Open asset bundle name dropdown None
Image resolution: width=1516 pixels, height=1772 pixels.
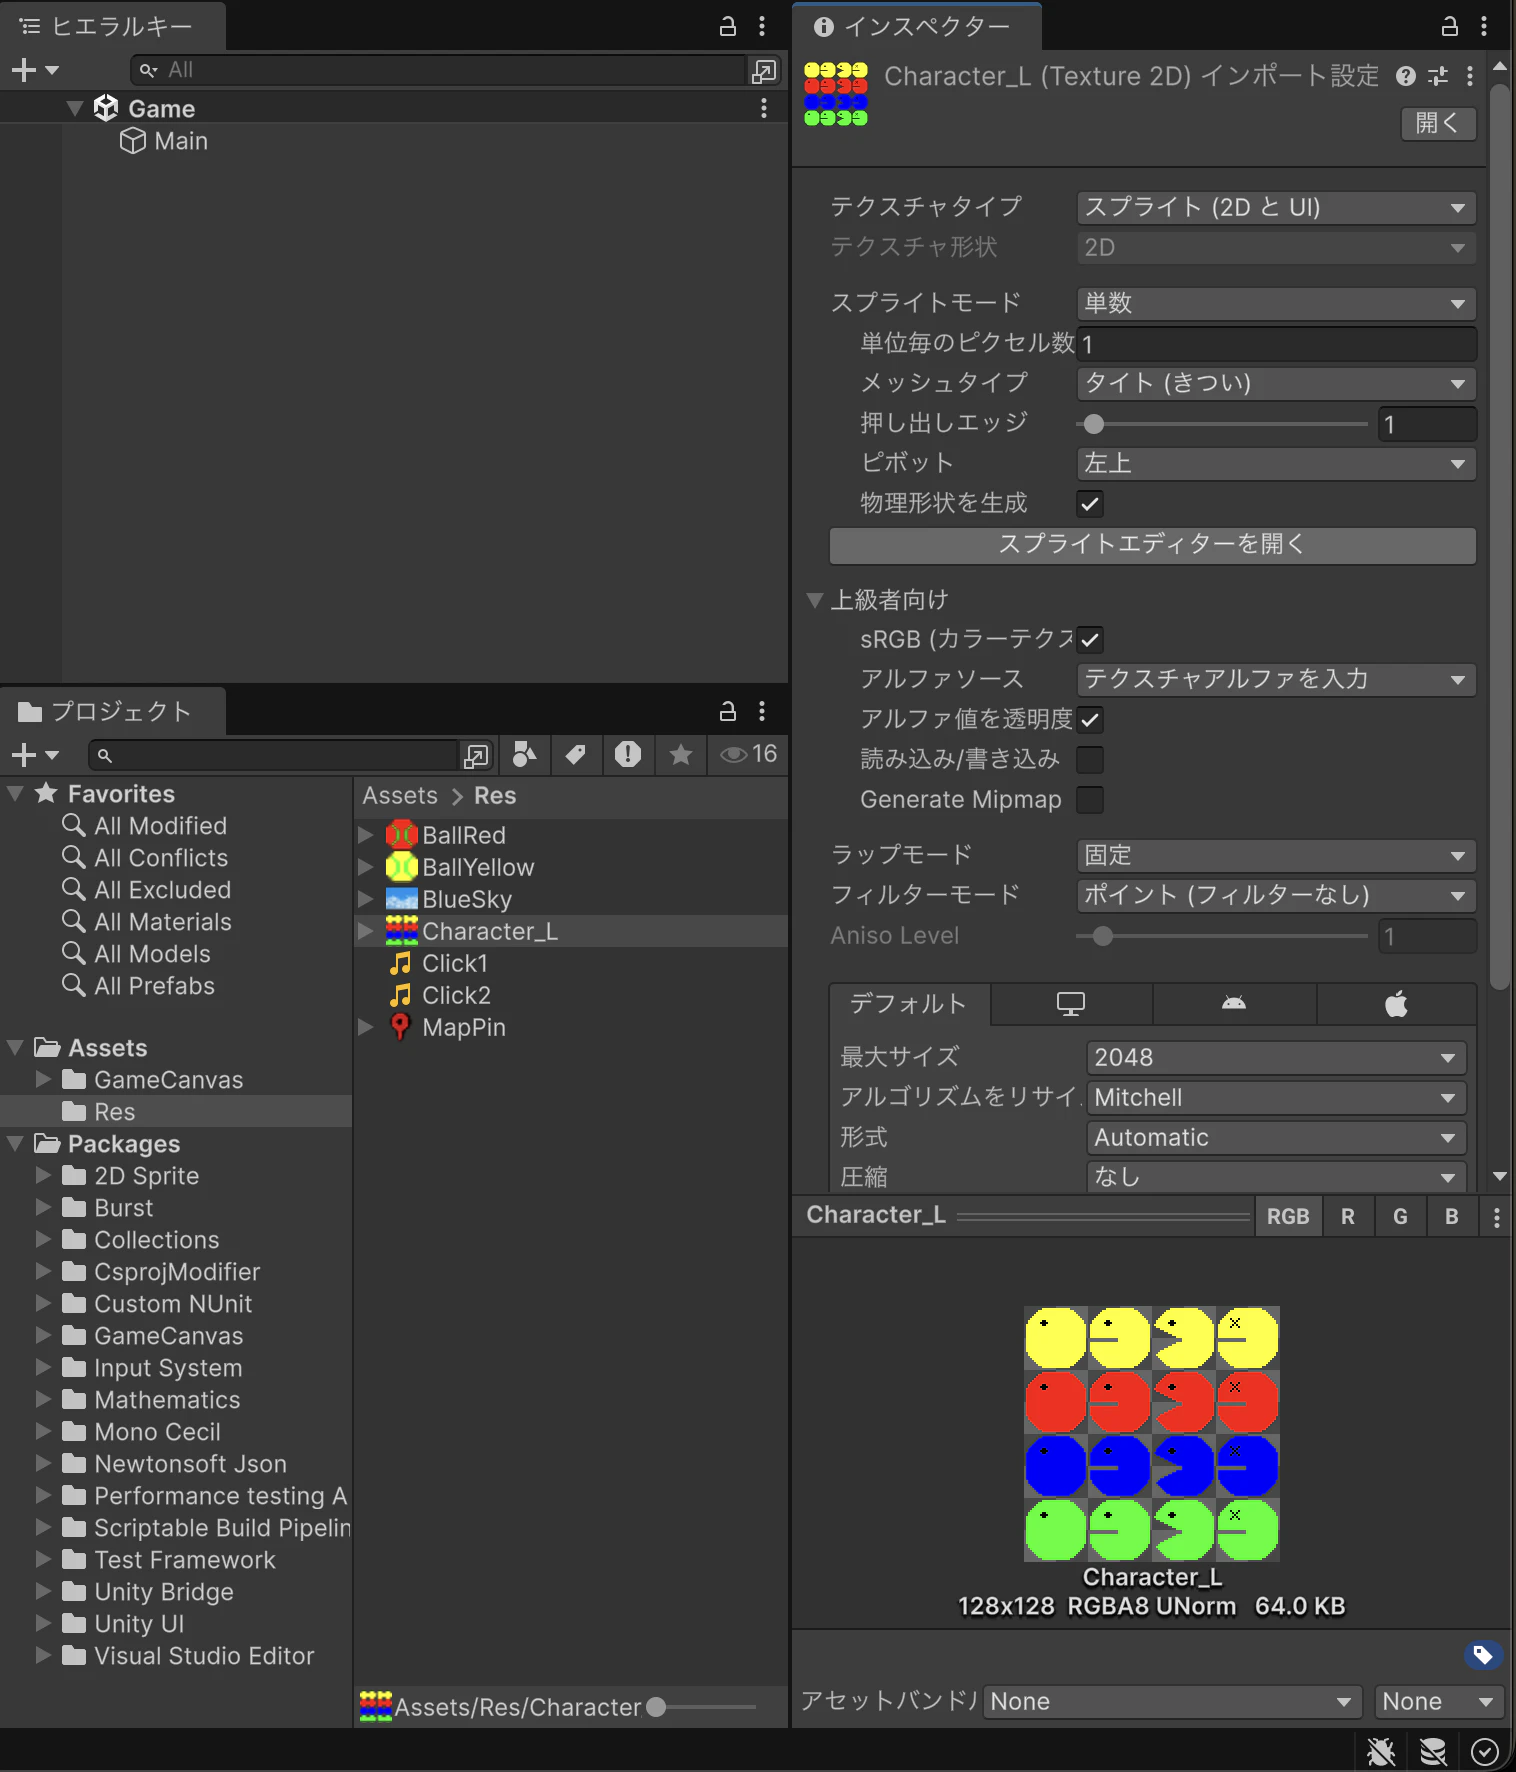tap(1171, 1702)
